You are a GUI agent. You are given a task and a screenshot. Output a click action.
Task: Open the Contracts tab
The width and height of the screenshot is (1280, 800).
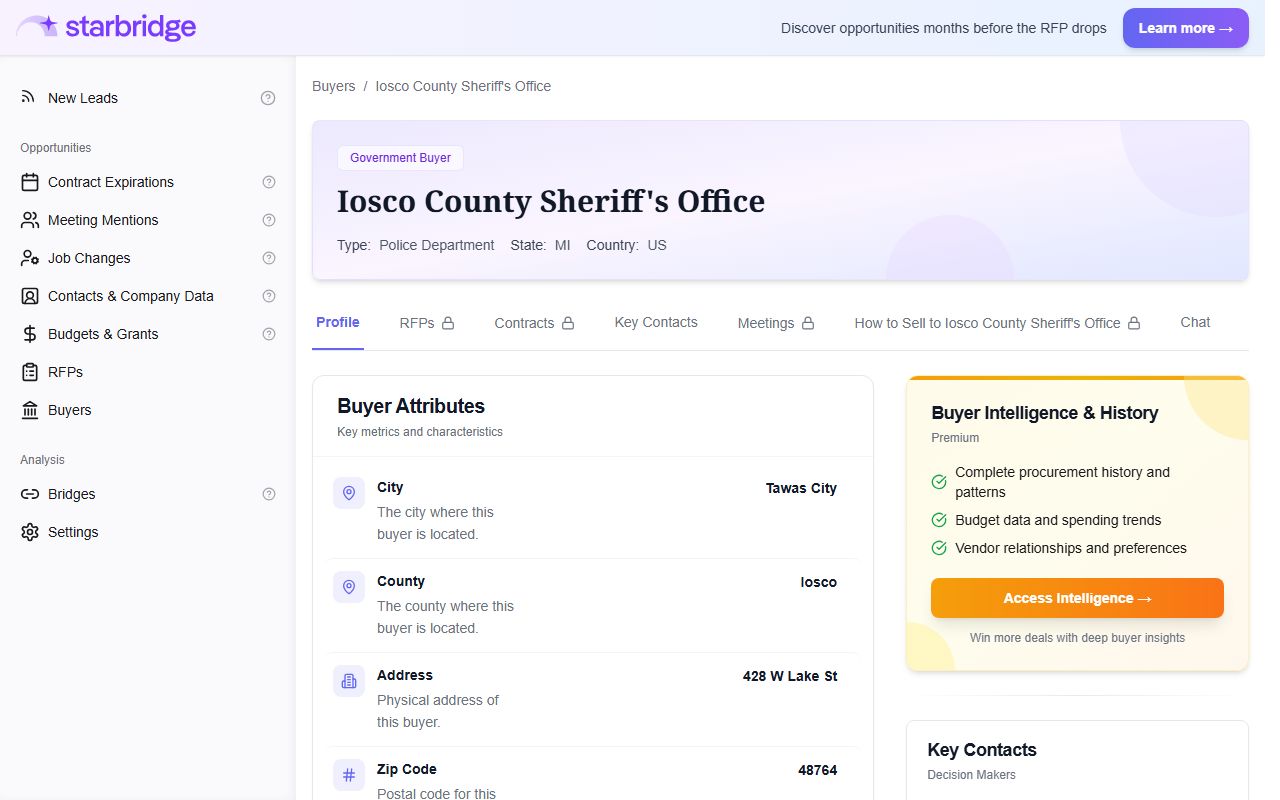(534, 323)
